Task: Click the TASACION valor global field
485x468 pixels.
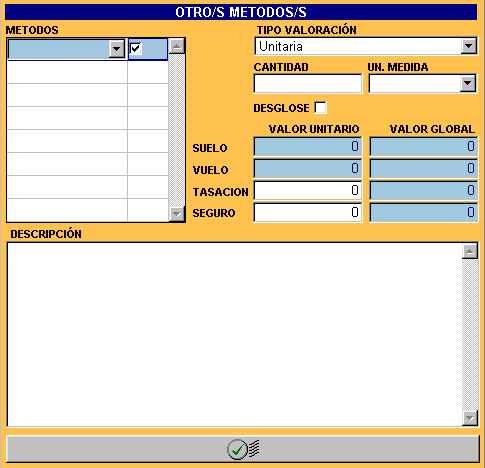Action: 423,191
